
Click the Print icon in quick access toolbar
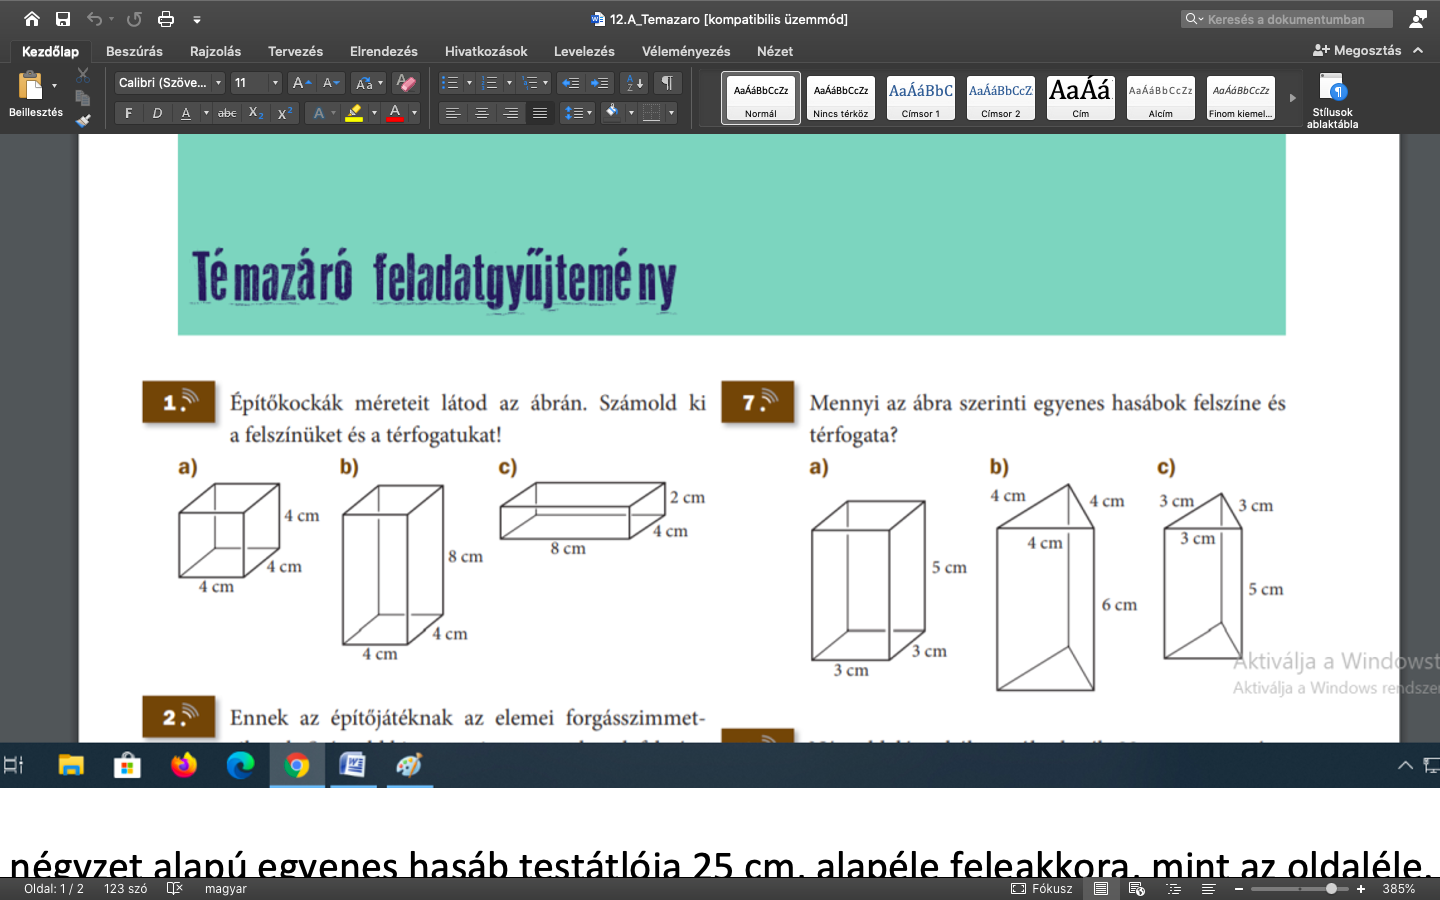click(166, 19)
